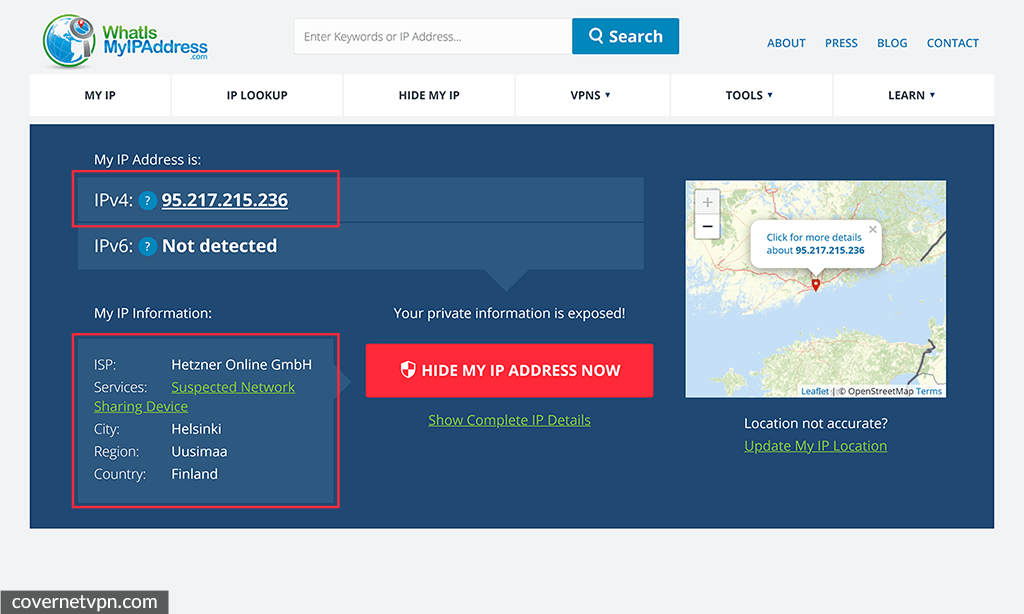Select the IP LOOKUP menu item
1024x614 pixels.
257,95
